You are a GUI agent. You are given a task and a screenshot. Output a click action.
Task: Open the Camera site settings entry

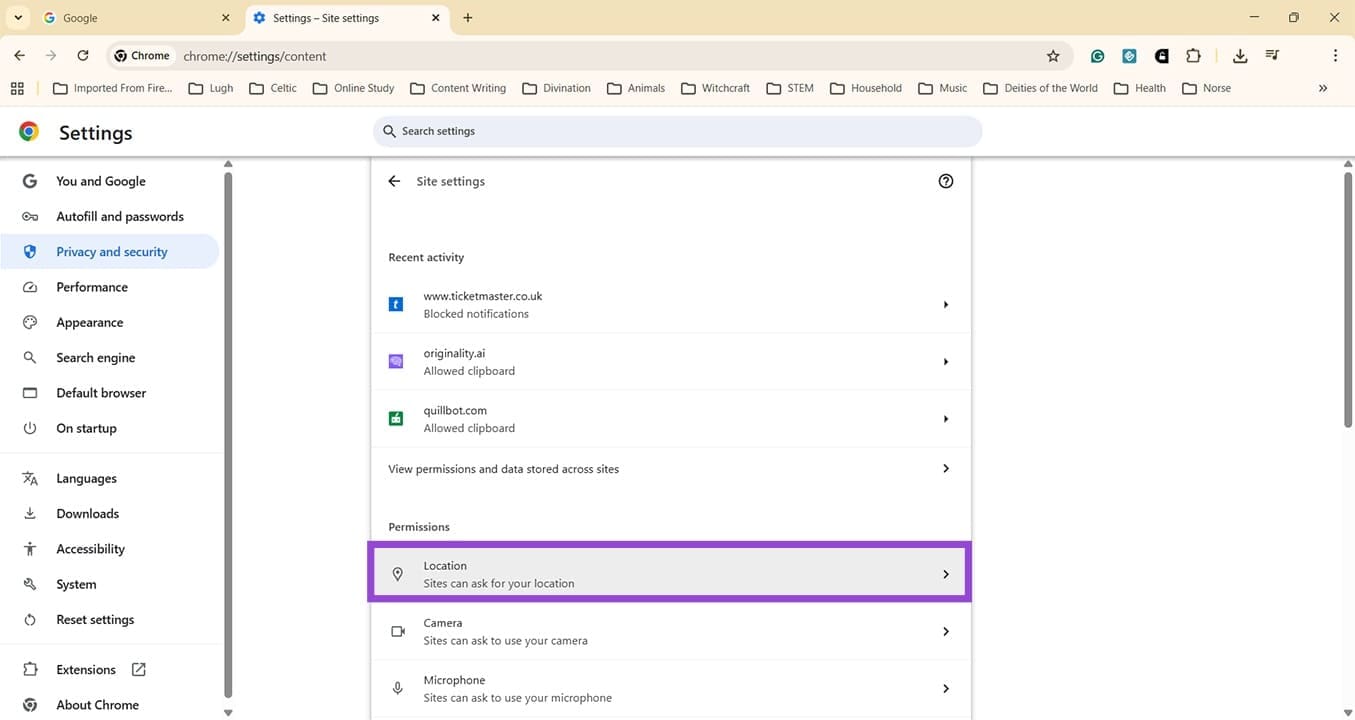click(x=668, y=631)
